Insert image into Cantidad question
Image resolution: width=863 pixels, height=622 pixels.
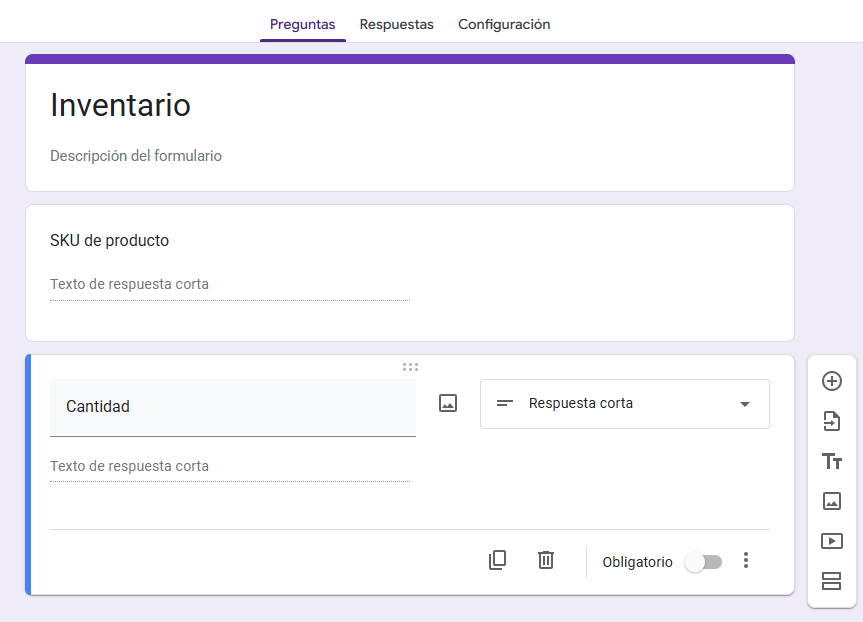coord(448,403)
